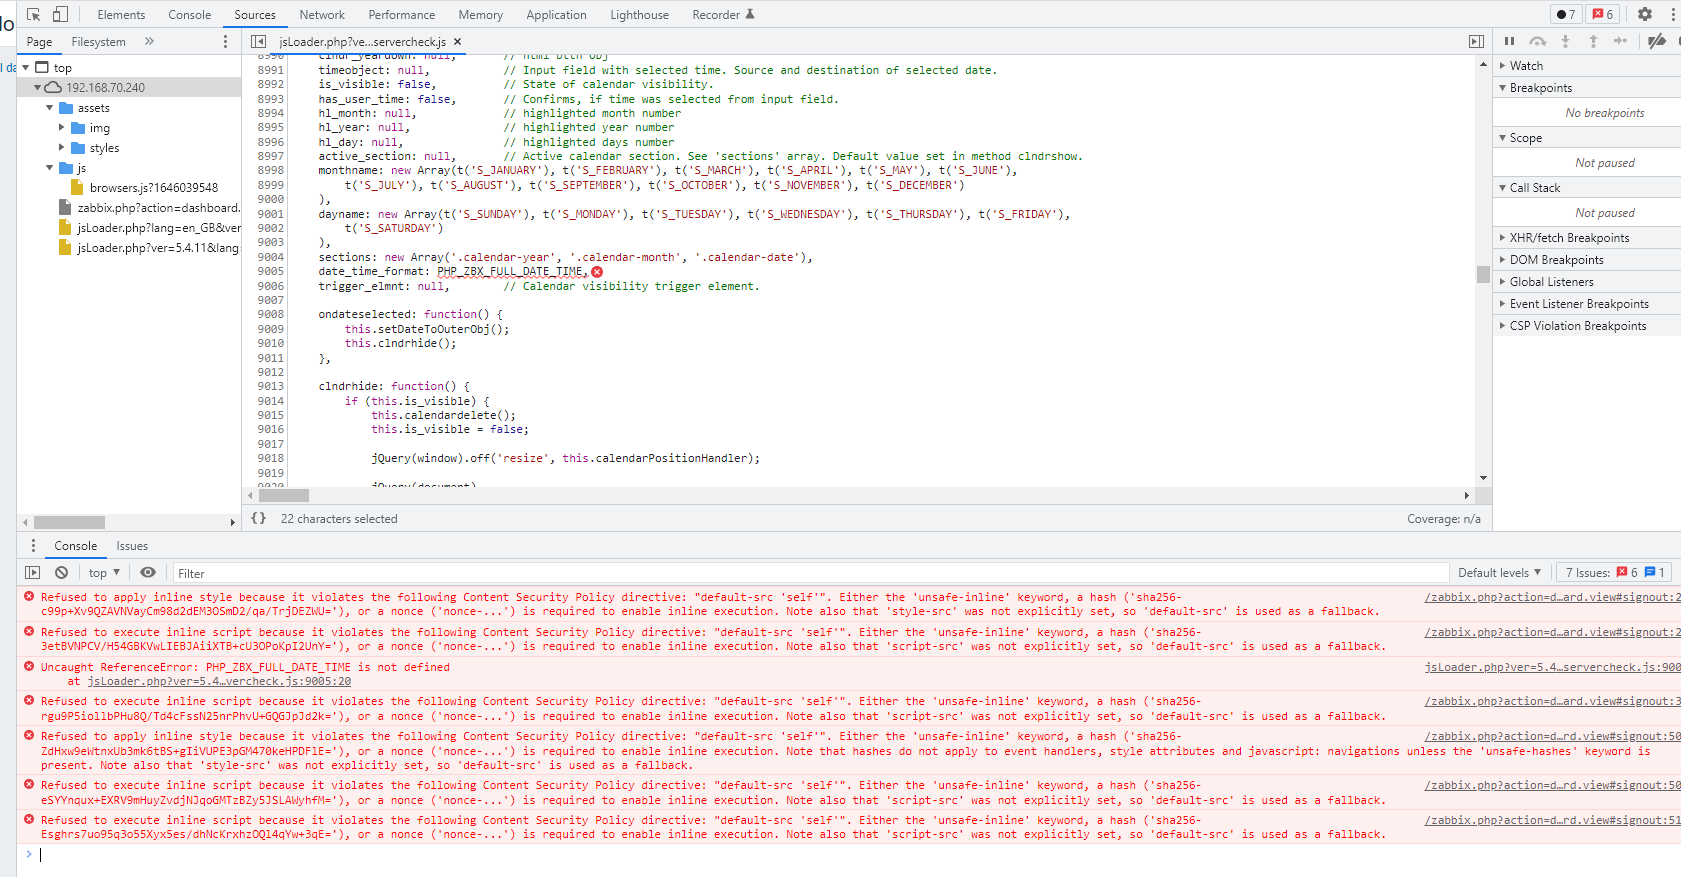Expand the styles folder
Image resolution: width=1681 pixels, height=877 pixels.
click(62, 147)
